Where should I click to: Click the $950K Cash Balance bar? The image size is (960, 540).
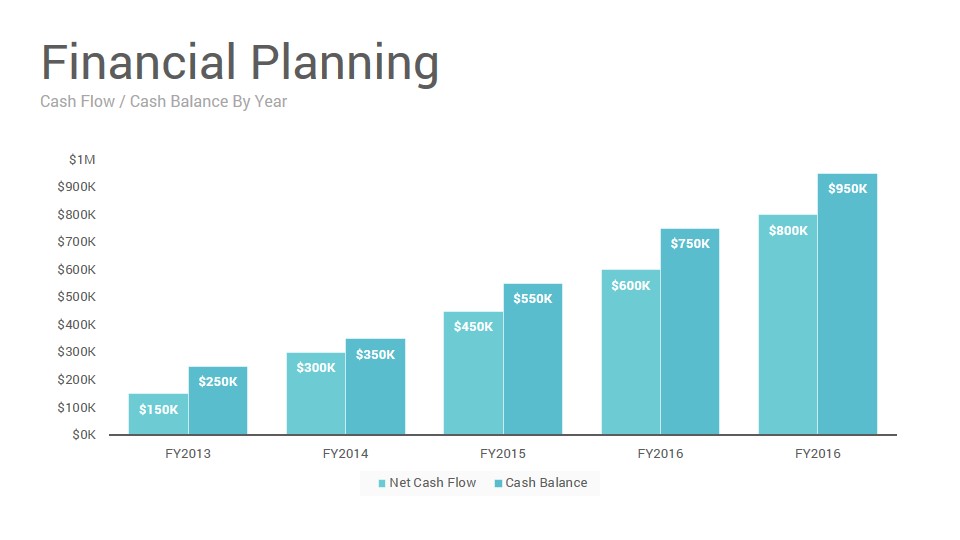(x=847, y=304)
